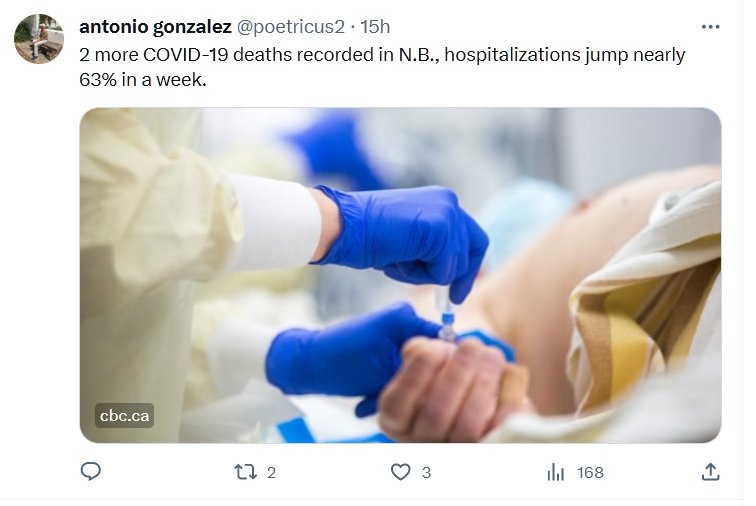The image size is (756, 506).
Task: Click the view count of 168
Action: coord(590,472)
